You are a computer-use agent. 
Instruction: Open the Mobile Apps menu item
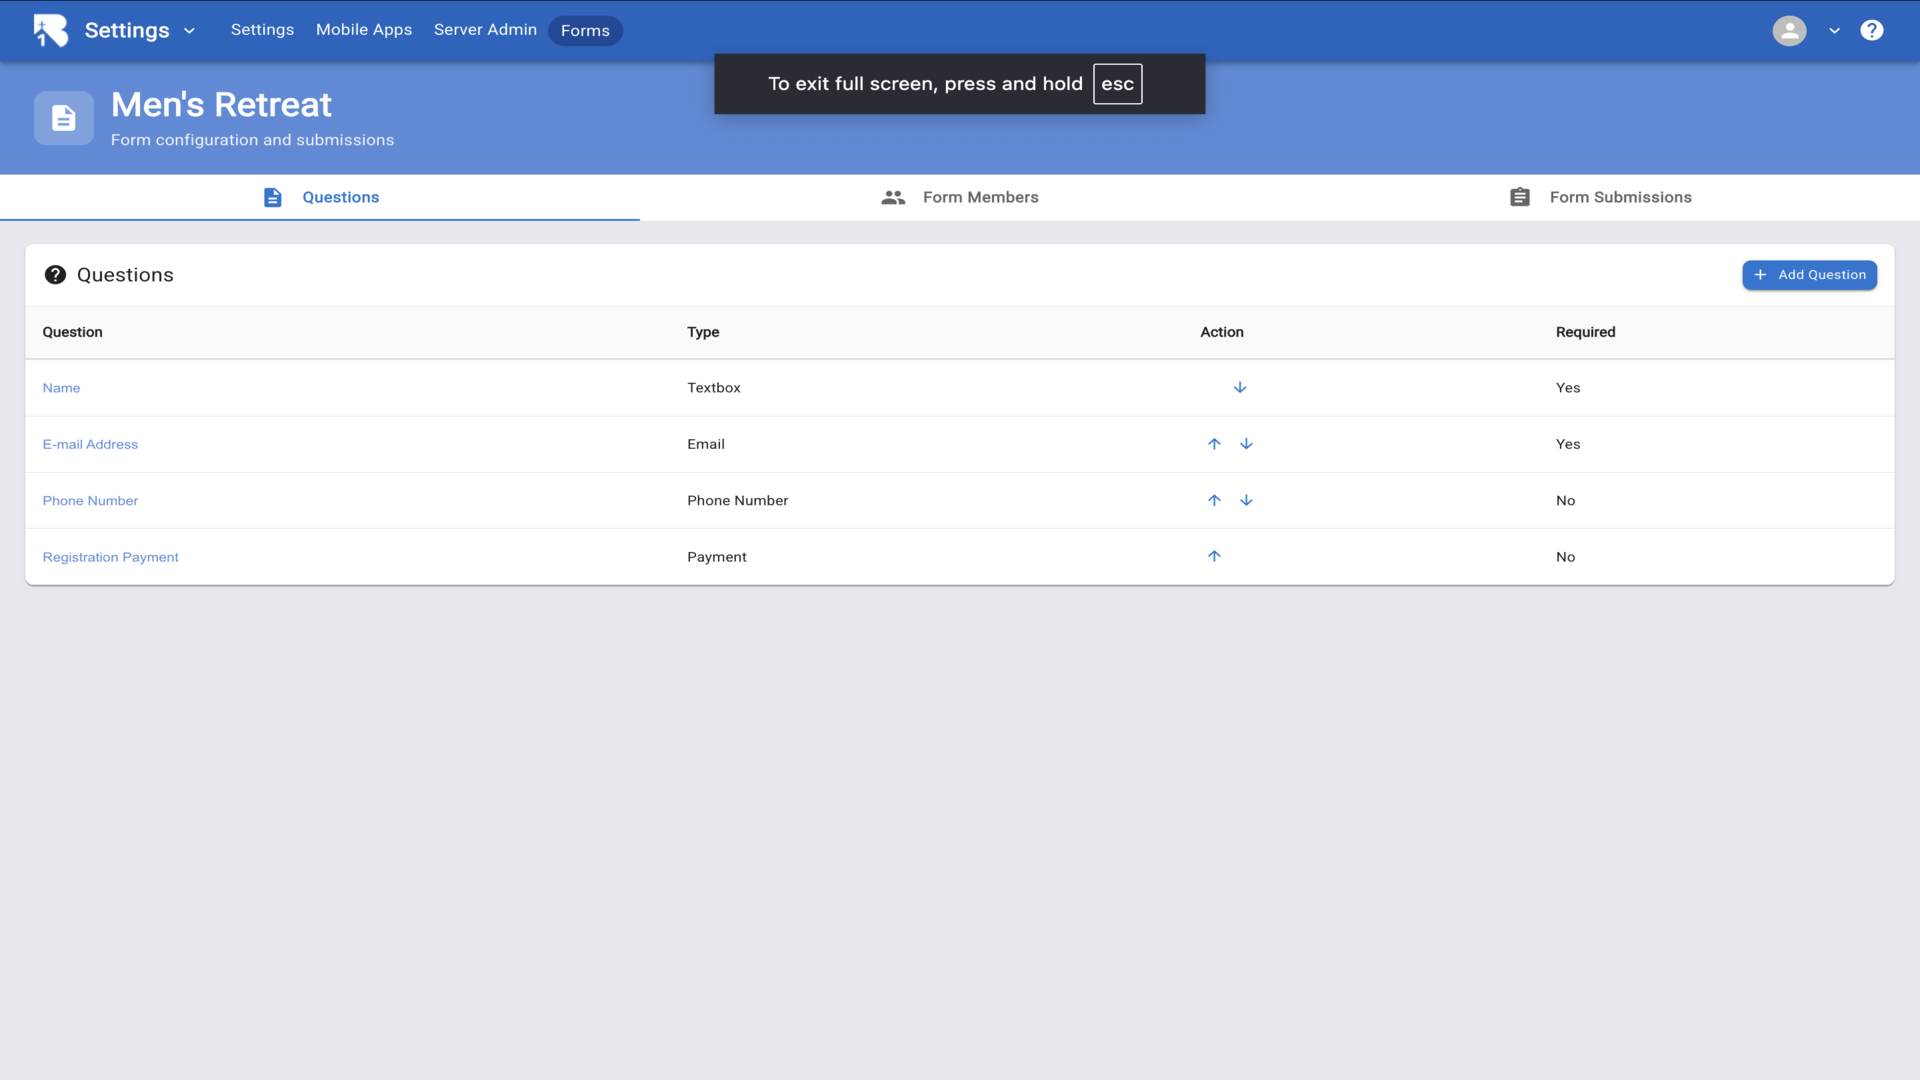[x=364, y=30]
